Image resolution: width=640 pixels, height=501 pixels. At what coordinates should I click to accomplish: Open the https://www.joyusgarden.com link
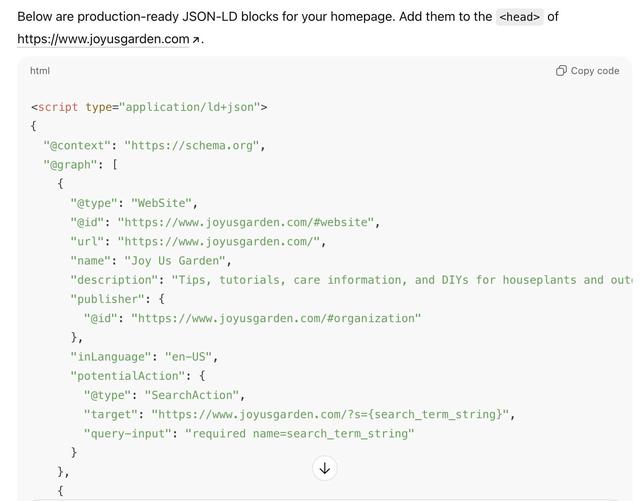point(103,39)
